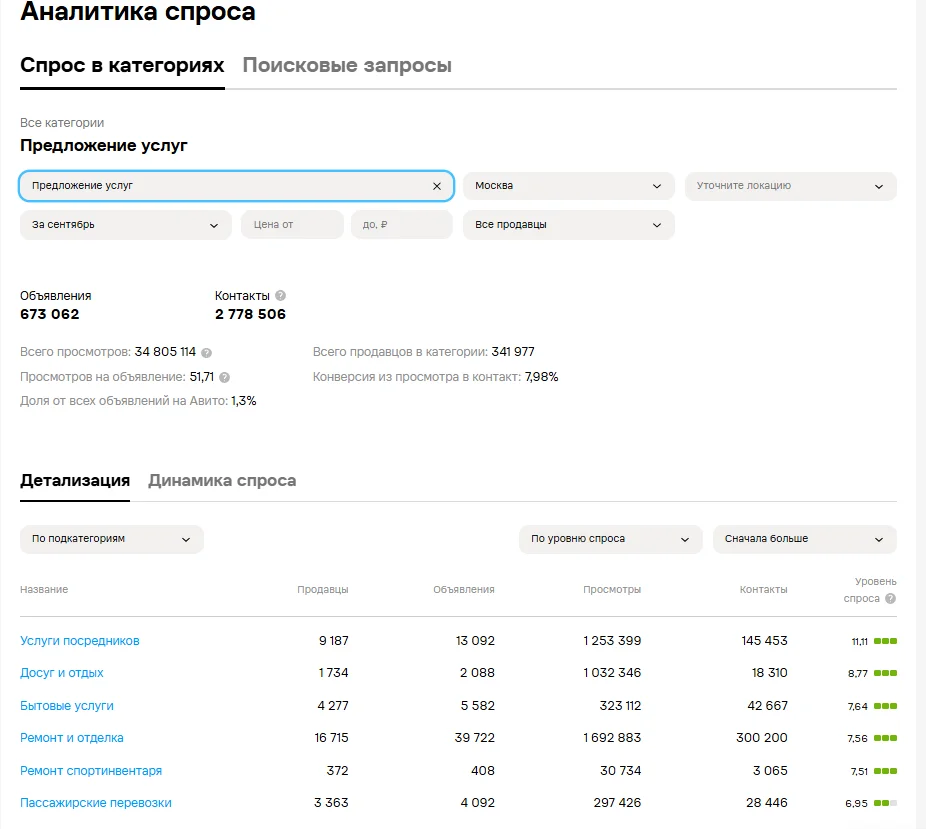Click the Уровень спроса column header
This screenshot has height=829, width=926.
870,590
